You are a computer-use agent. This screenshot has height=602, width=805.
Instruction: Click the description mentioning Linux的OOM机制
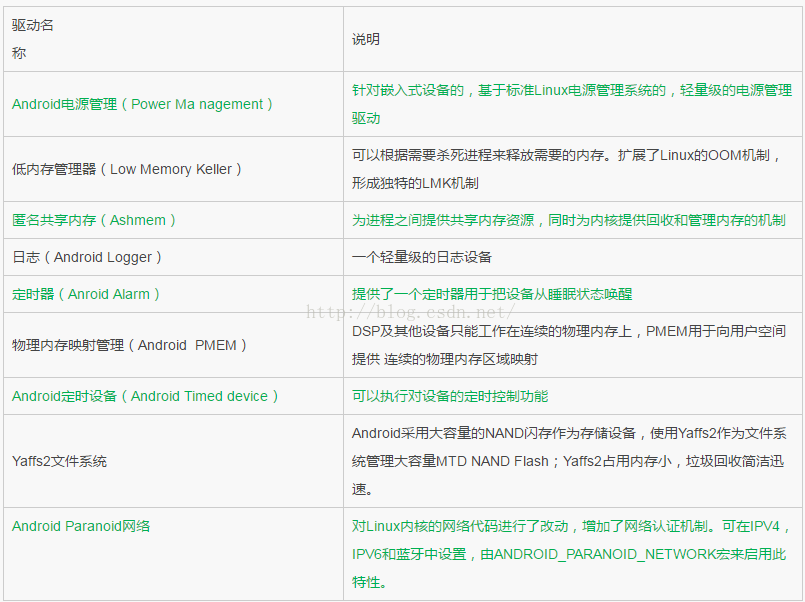point(566,169)
